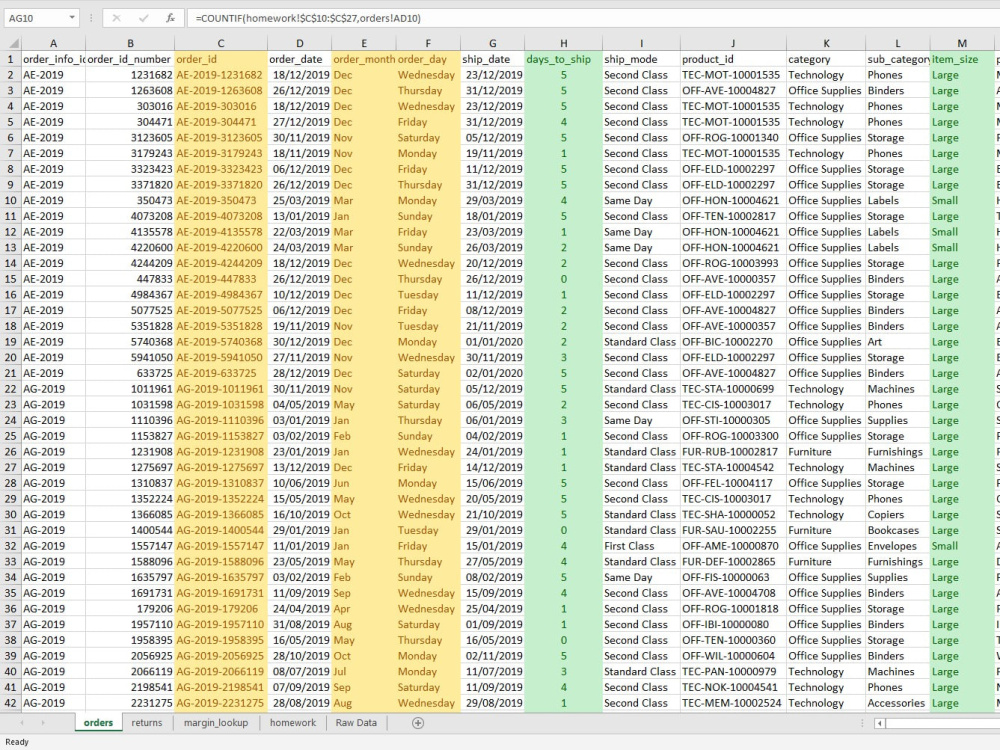
Task: Click the item_size header cell
Action: pyautogui.click(x=962, y=59)
